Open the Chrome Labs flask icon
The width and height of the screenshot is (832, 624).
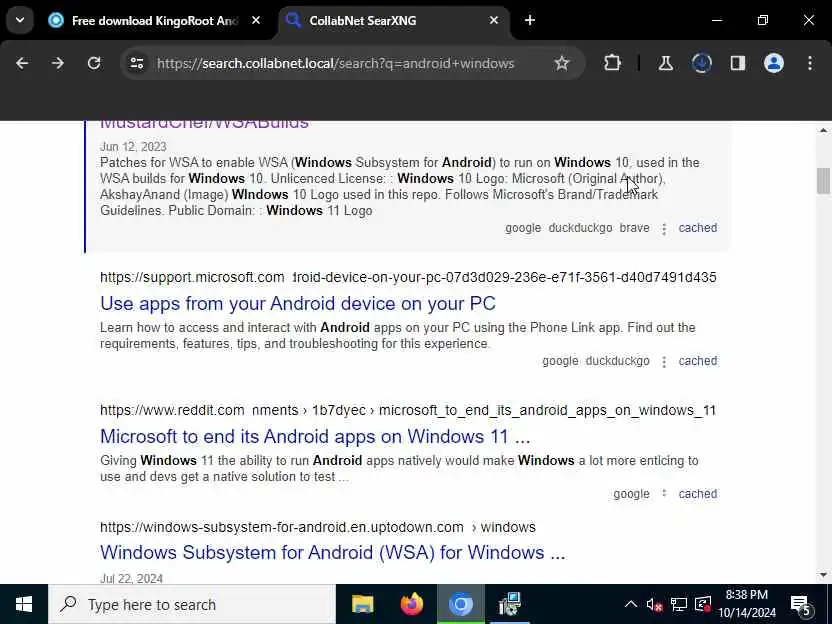coord(665,63)
